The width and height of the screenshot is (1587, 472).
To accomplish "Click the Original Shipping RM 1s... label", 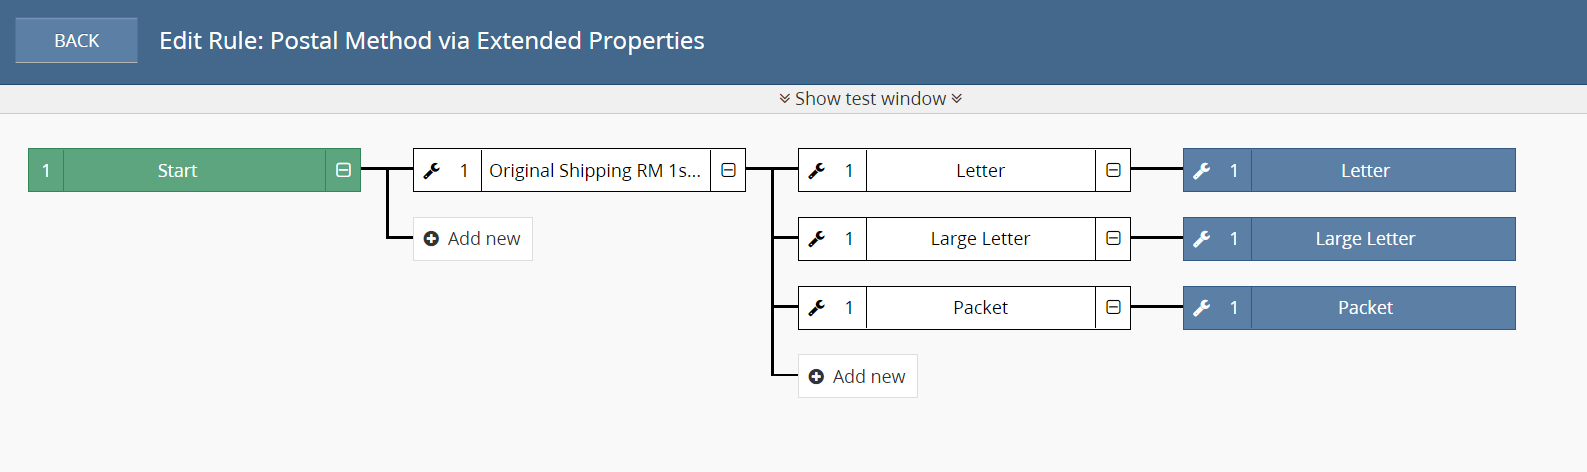I will coord(595,171).
